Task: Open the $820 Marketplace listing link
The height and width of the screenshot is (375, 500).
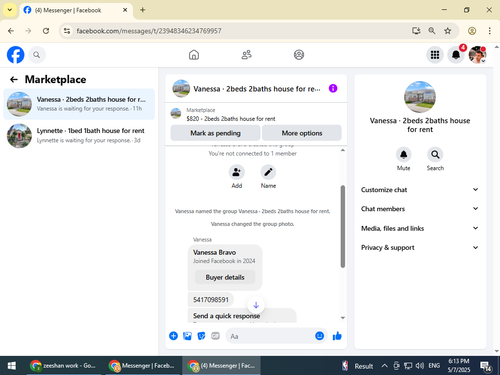Action: pyautogui.click(x=231, y=119)
